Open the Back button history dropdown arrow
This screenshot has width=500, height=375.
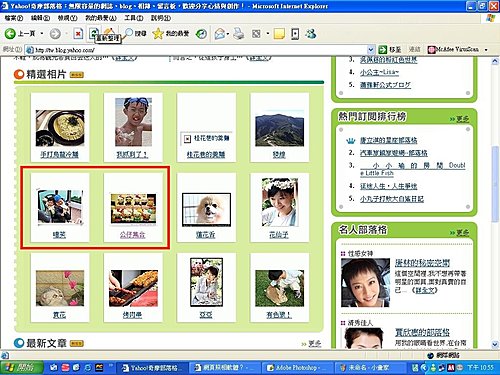[42, 34]
